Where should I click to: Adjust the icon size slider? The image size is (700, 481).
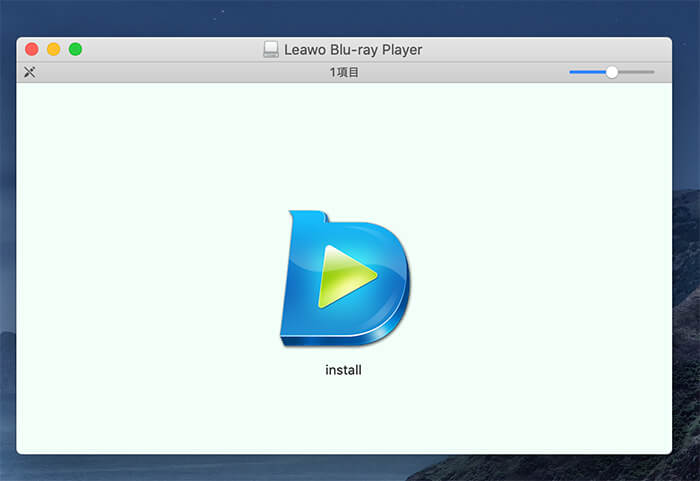point(612,72)
